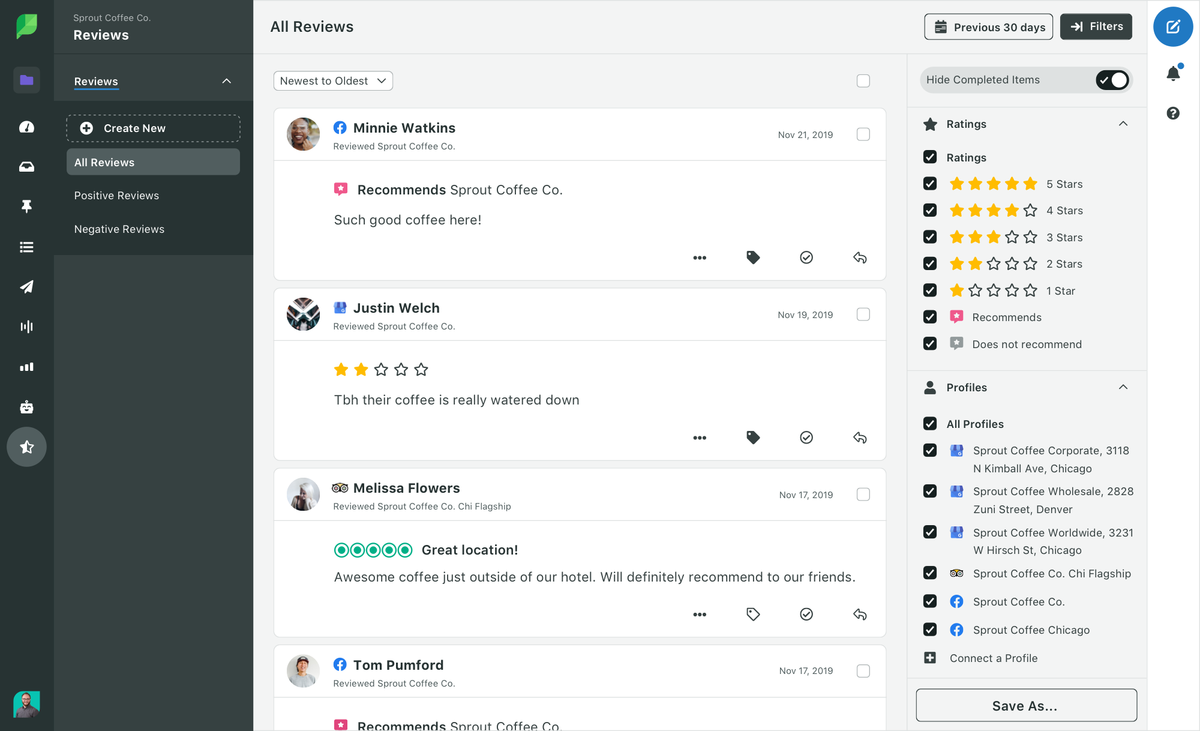This screenshot has width=1200, height=731.
Task: Click Save As button
Action: click(x=1026, y=705)
